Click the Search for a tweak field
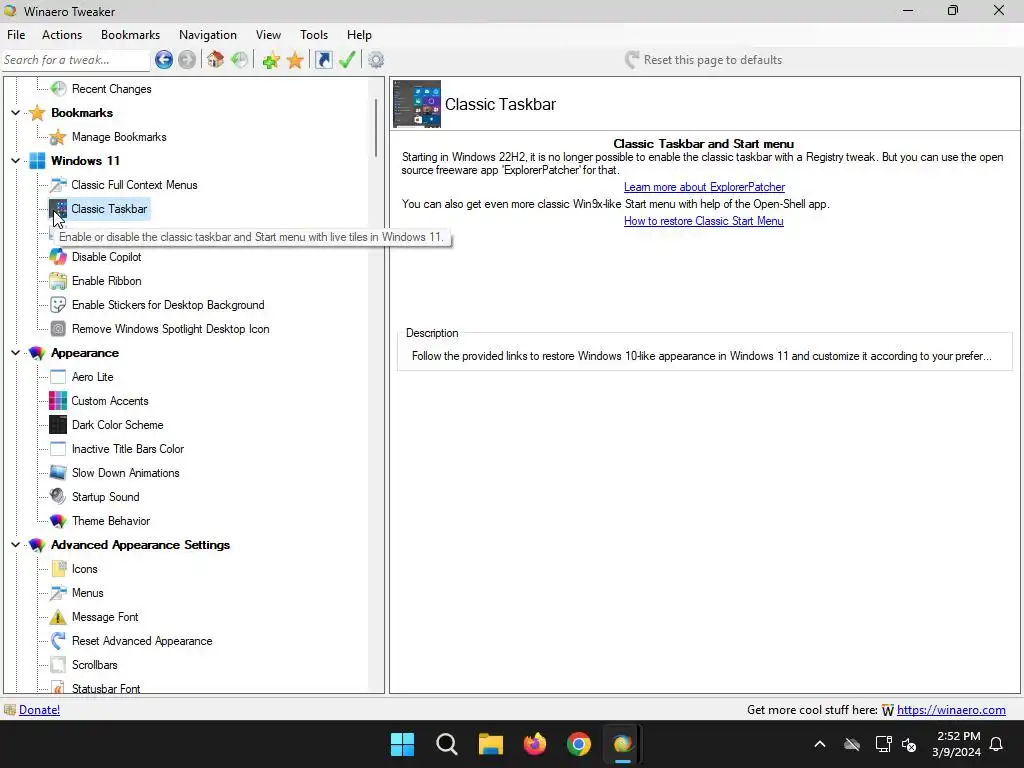Screen dimensions: 1024x768 coord(76,60)
